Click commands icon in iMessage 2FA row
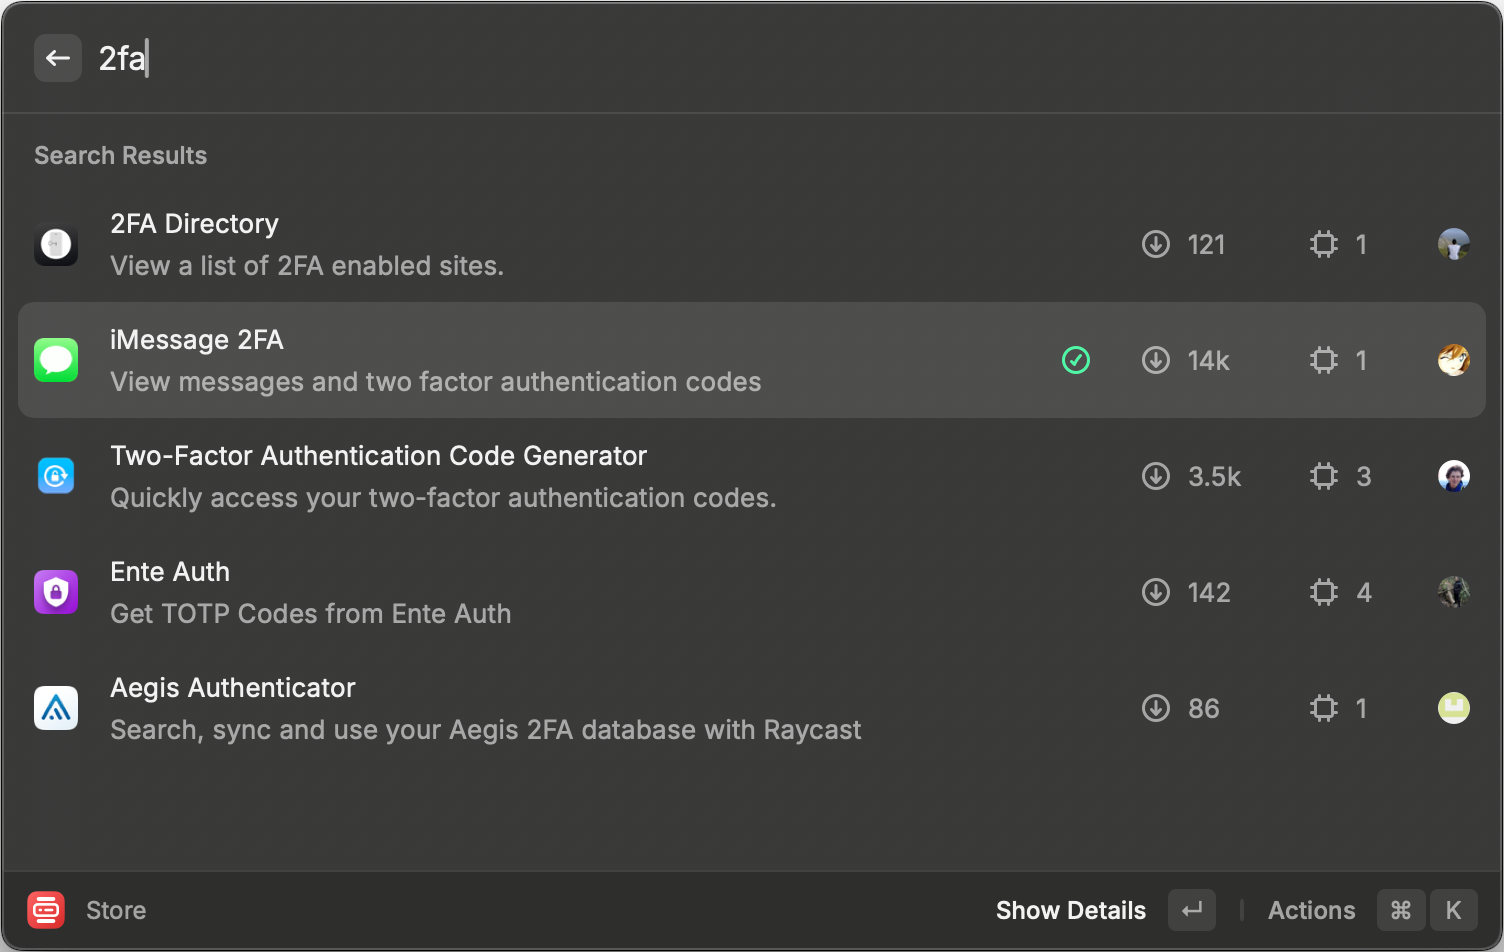Screen dimensions: 1504x952 coord(1324,360)
